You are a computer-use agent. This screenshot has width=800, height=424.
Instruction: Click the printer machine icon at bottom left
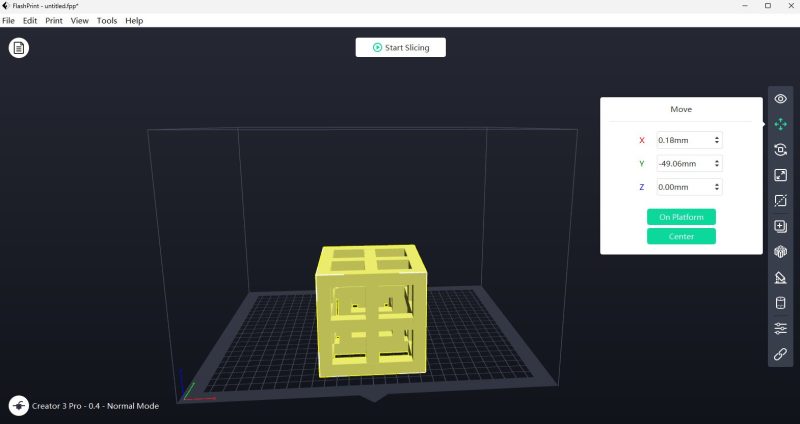(x=19, y=406)
